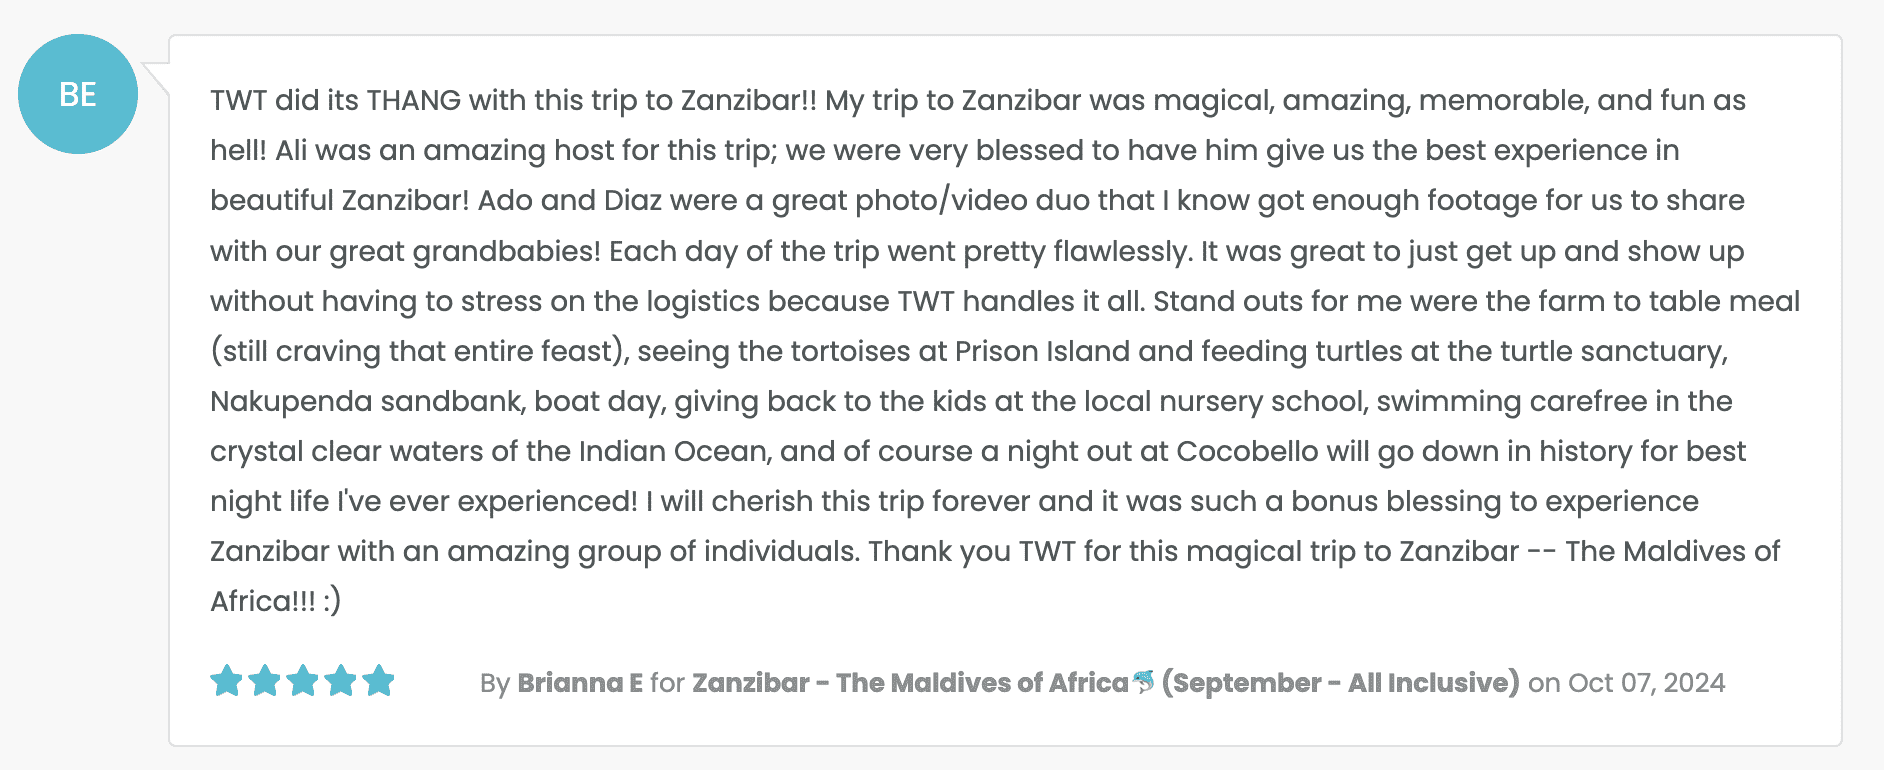The image size is (1884, 770).
Task: Click the (September - All Inclusive) label
Action: (x=1340, y=683)
